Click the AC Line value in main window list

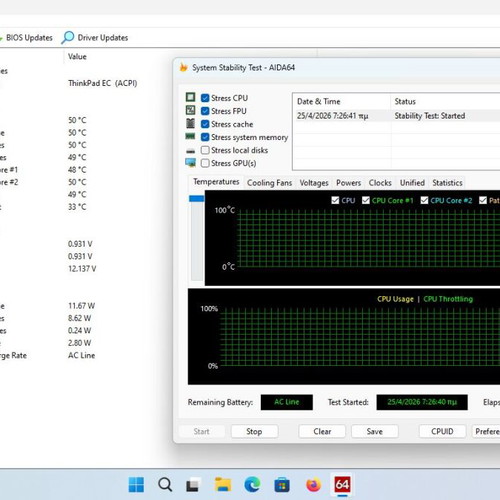pos(82,355)
